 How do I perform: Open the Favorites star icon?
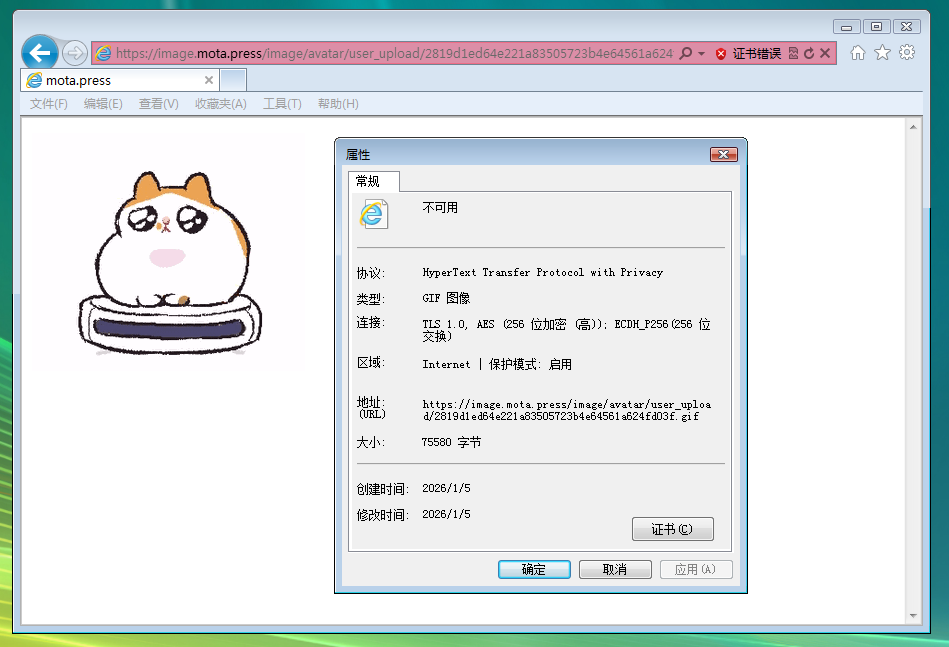click(x=882, y=53)
